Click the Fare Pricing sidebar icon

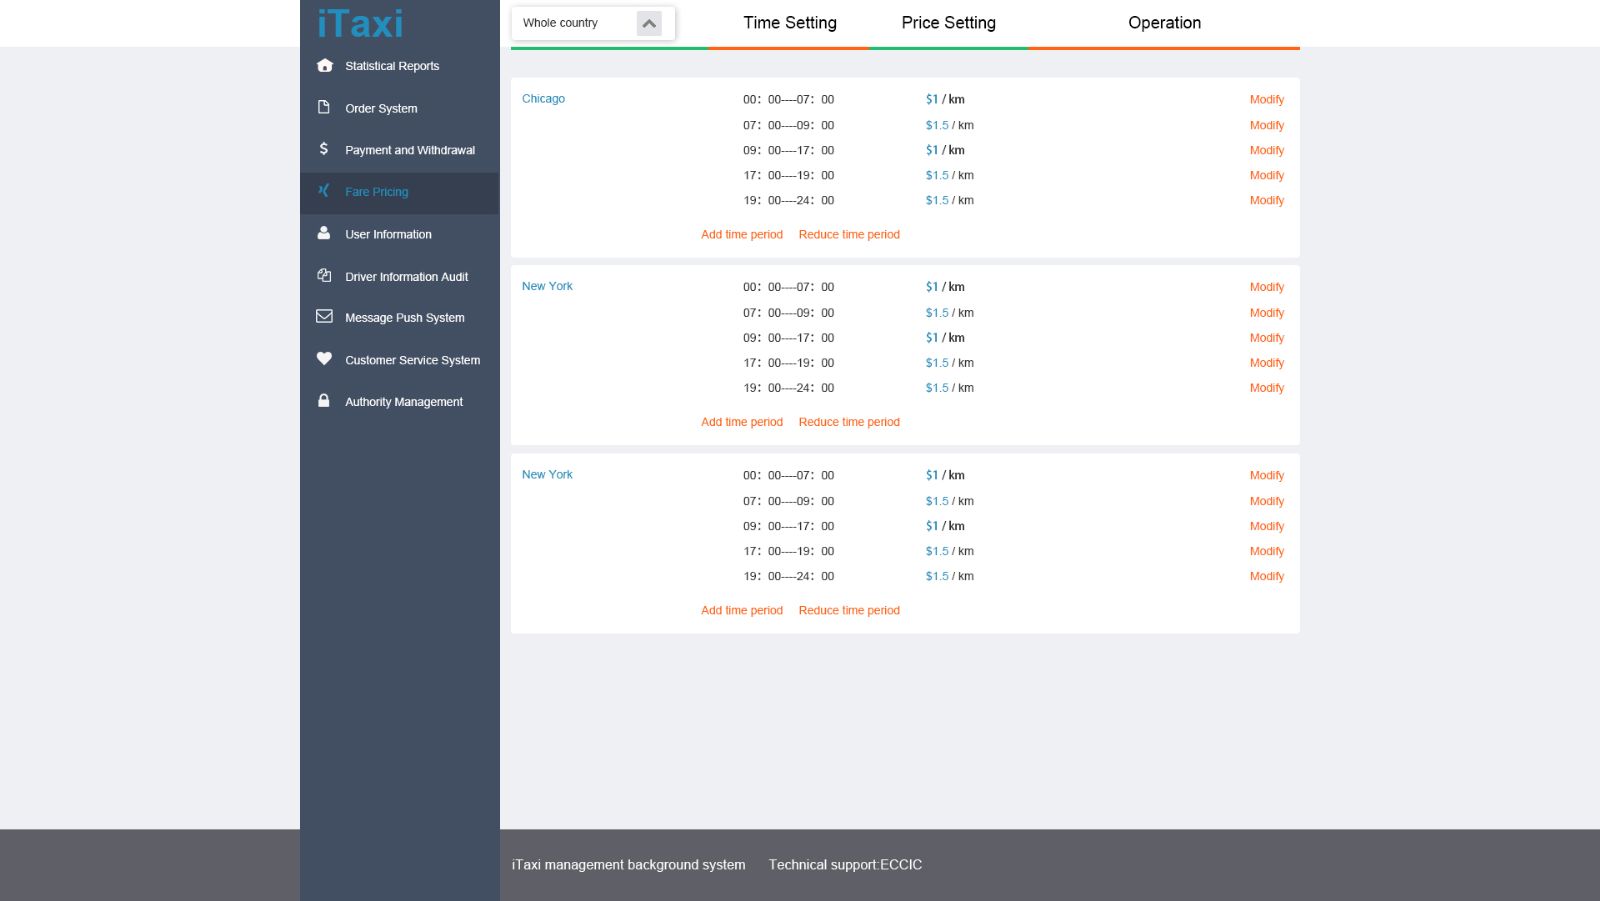click(324, 190)
